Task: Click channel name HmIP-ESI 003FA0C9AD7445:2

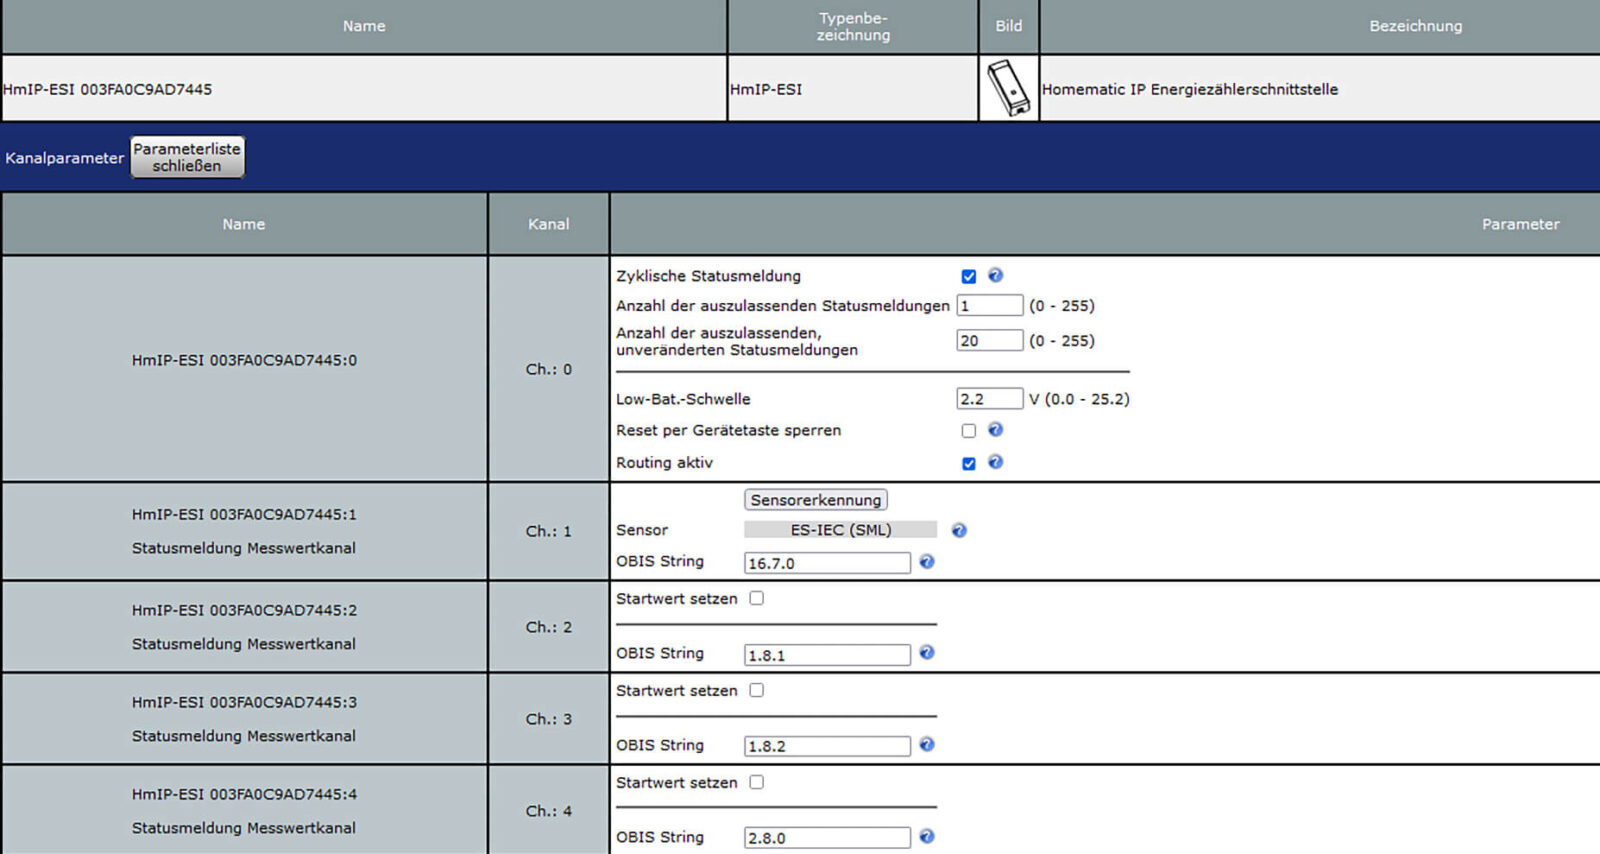Action: [244, 610]
